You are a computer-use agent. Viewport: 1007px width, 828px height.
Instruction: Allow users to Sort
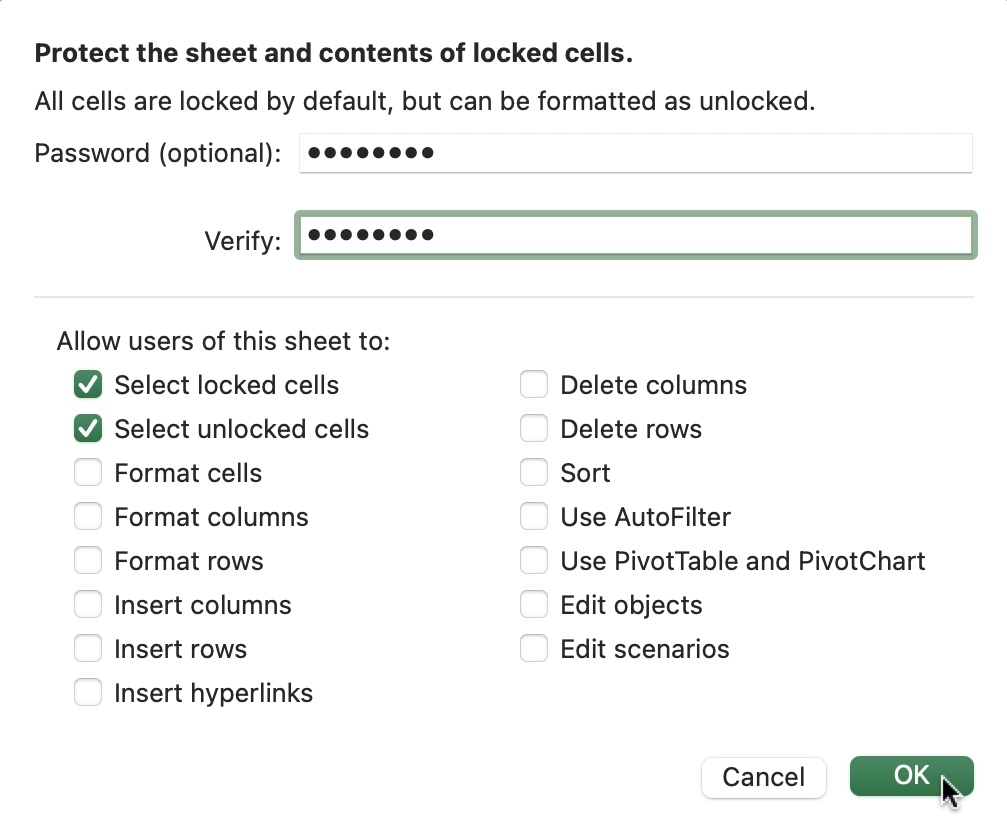pos(534,473)
